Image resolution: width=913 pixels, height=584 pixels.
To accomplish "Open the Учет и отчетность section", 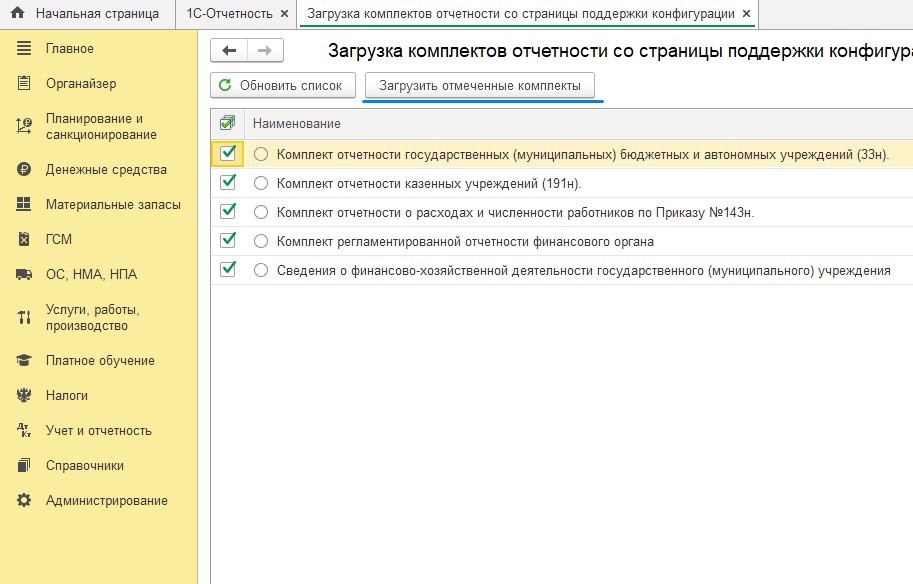I will click(98, 430).
